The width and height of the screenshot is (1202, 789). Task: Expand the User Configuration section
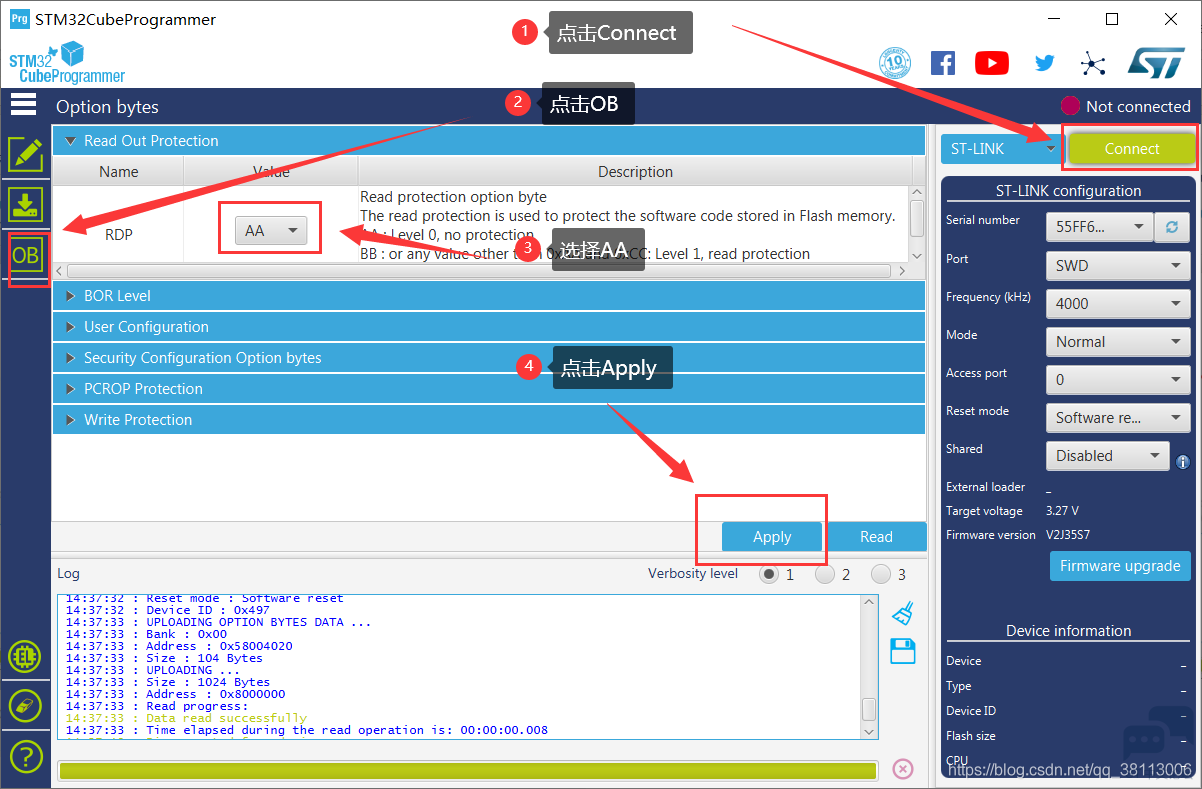[490, 327]
